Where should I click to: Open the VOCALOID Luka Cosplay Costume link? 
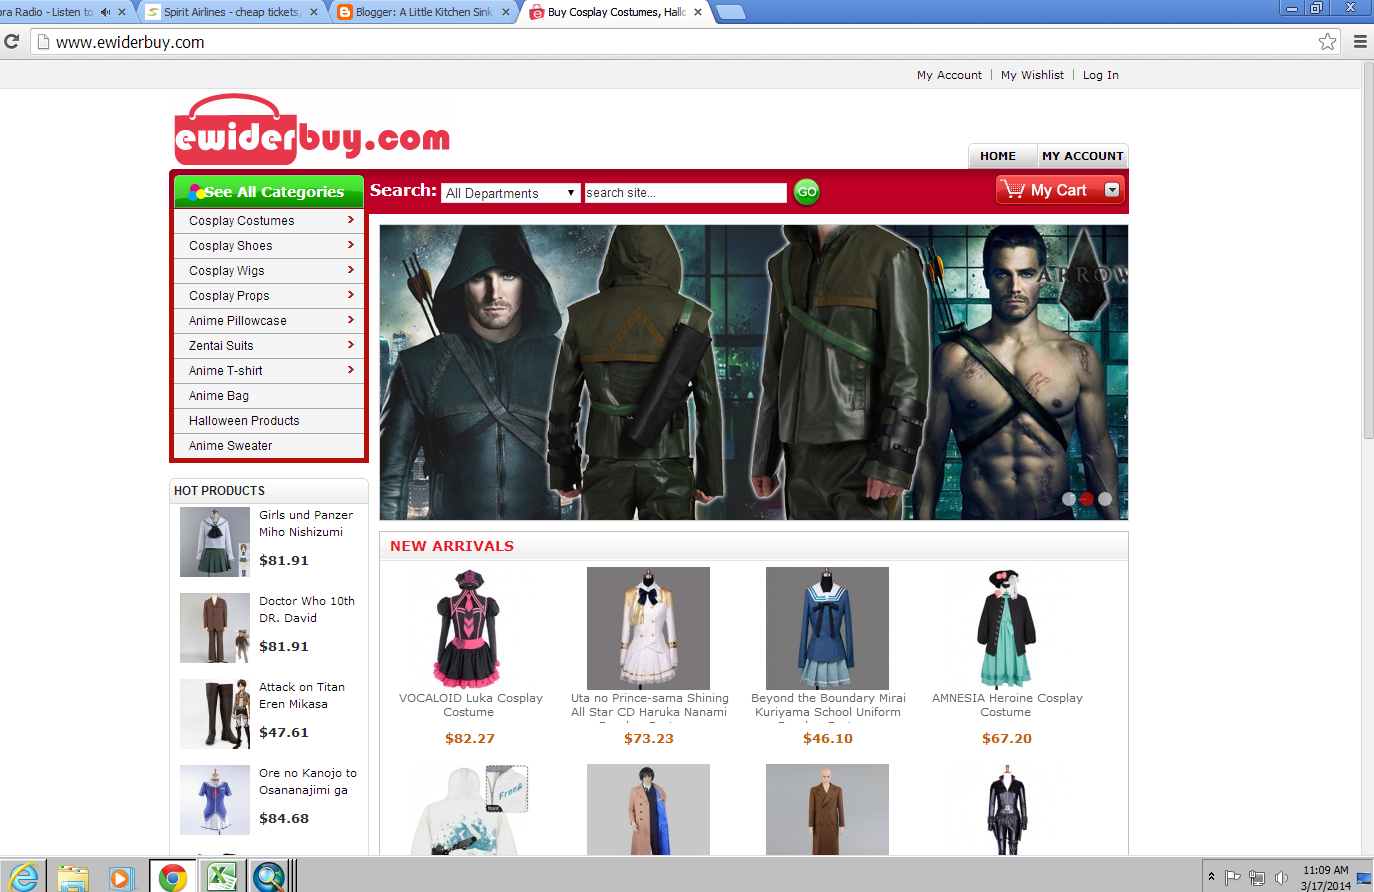tap(470, 705)
